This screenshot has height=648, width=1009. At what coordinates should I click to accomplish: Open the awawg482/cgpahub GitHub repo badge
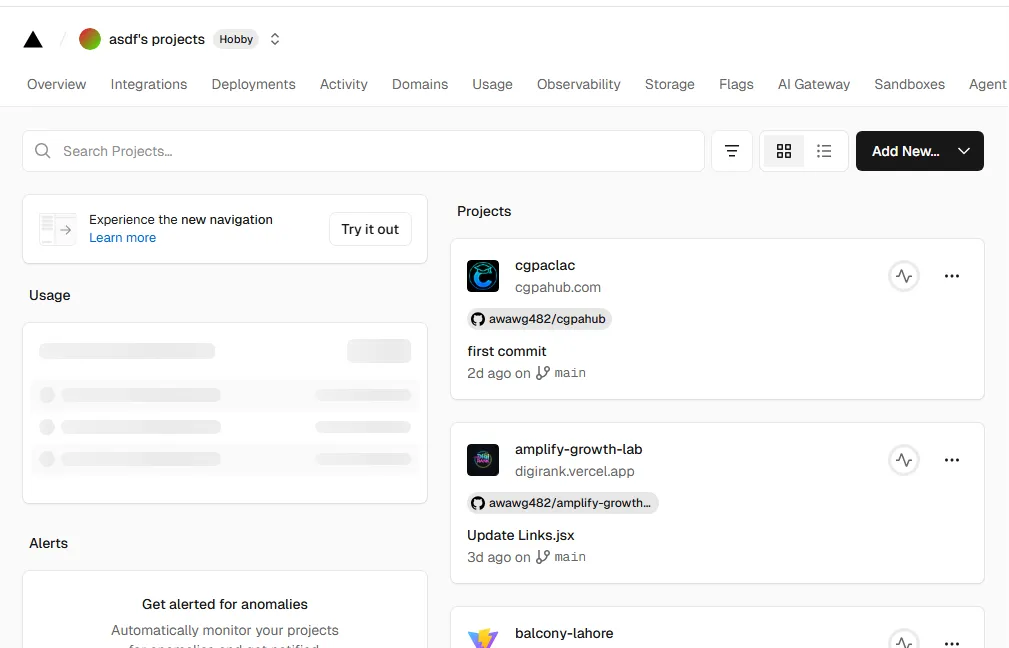(539, 319)
